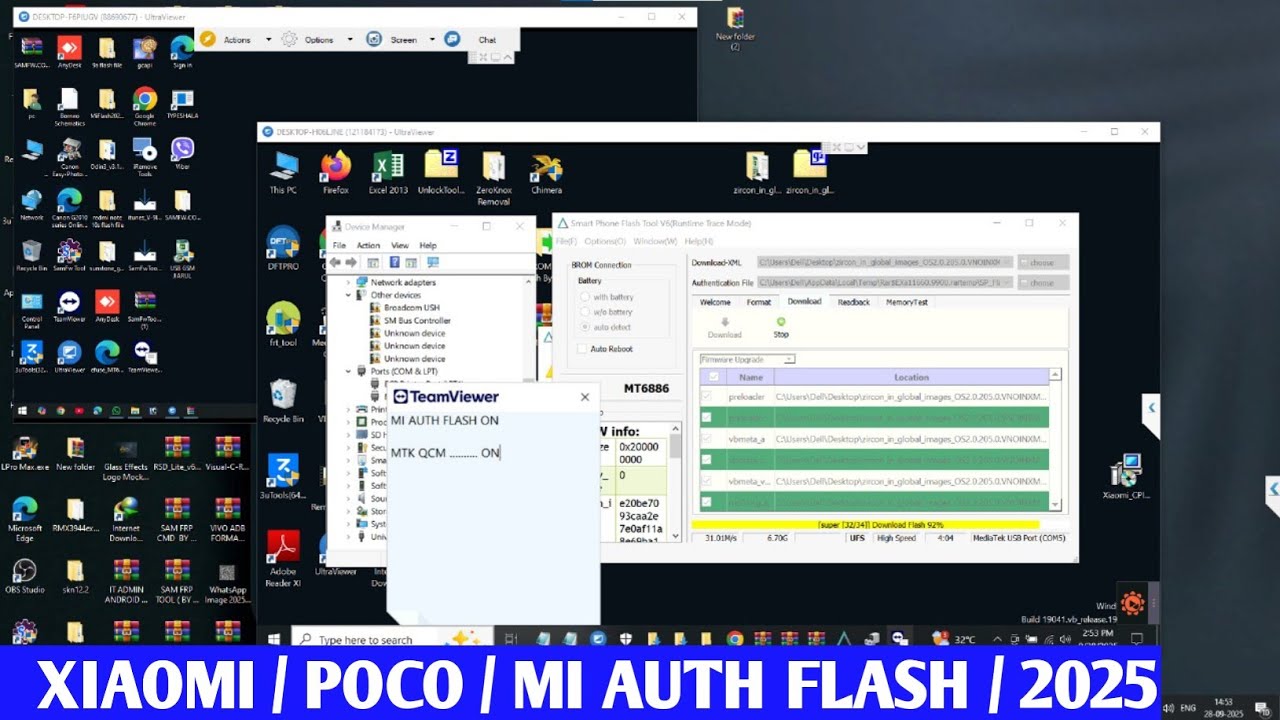Collapse Ports (COM & LPT) node

[349, 371]
